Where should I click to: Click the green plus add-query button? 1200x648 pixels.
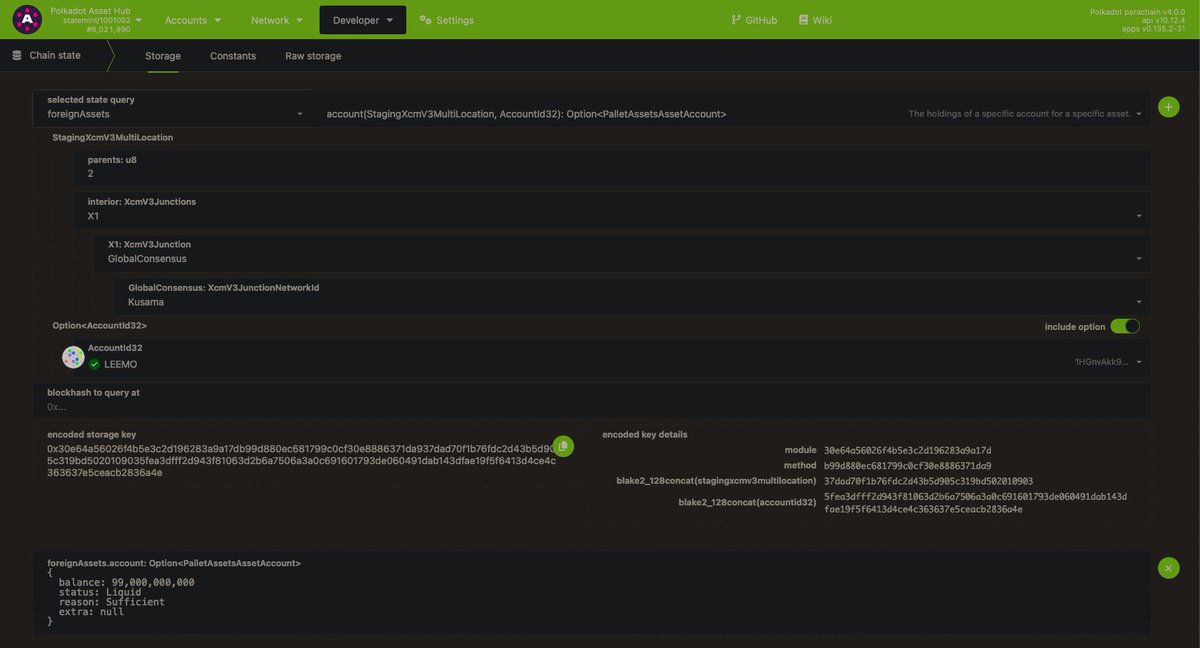pos(1168,106)
